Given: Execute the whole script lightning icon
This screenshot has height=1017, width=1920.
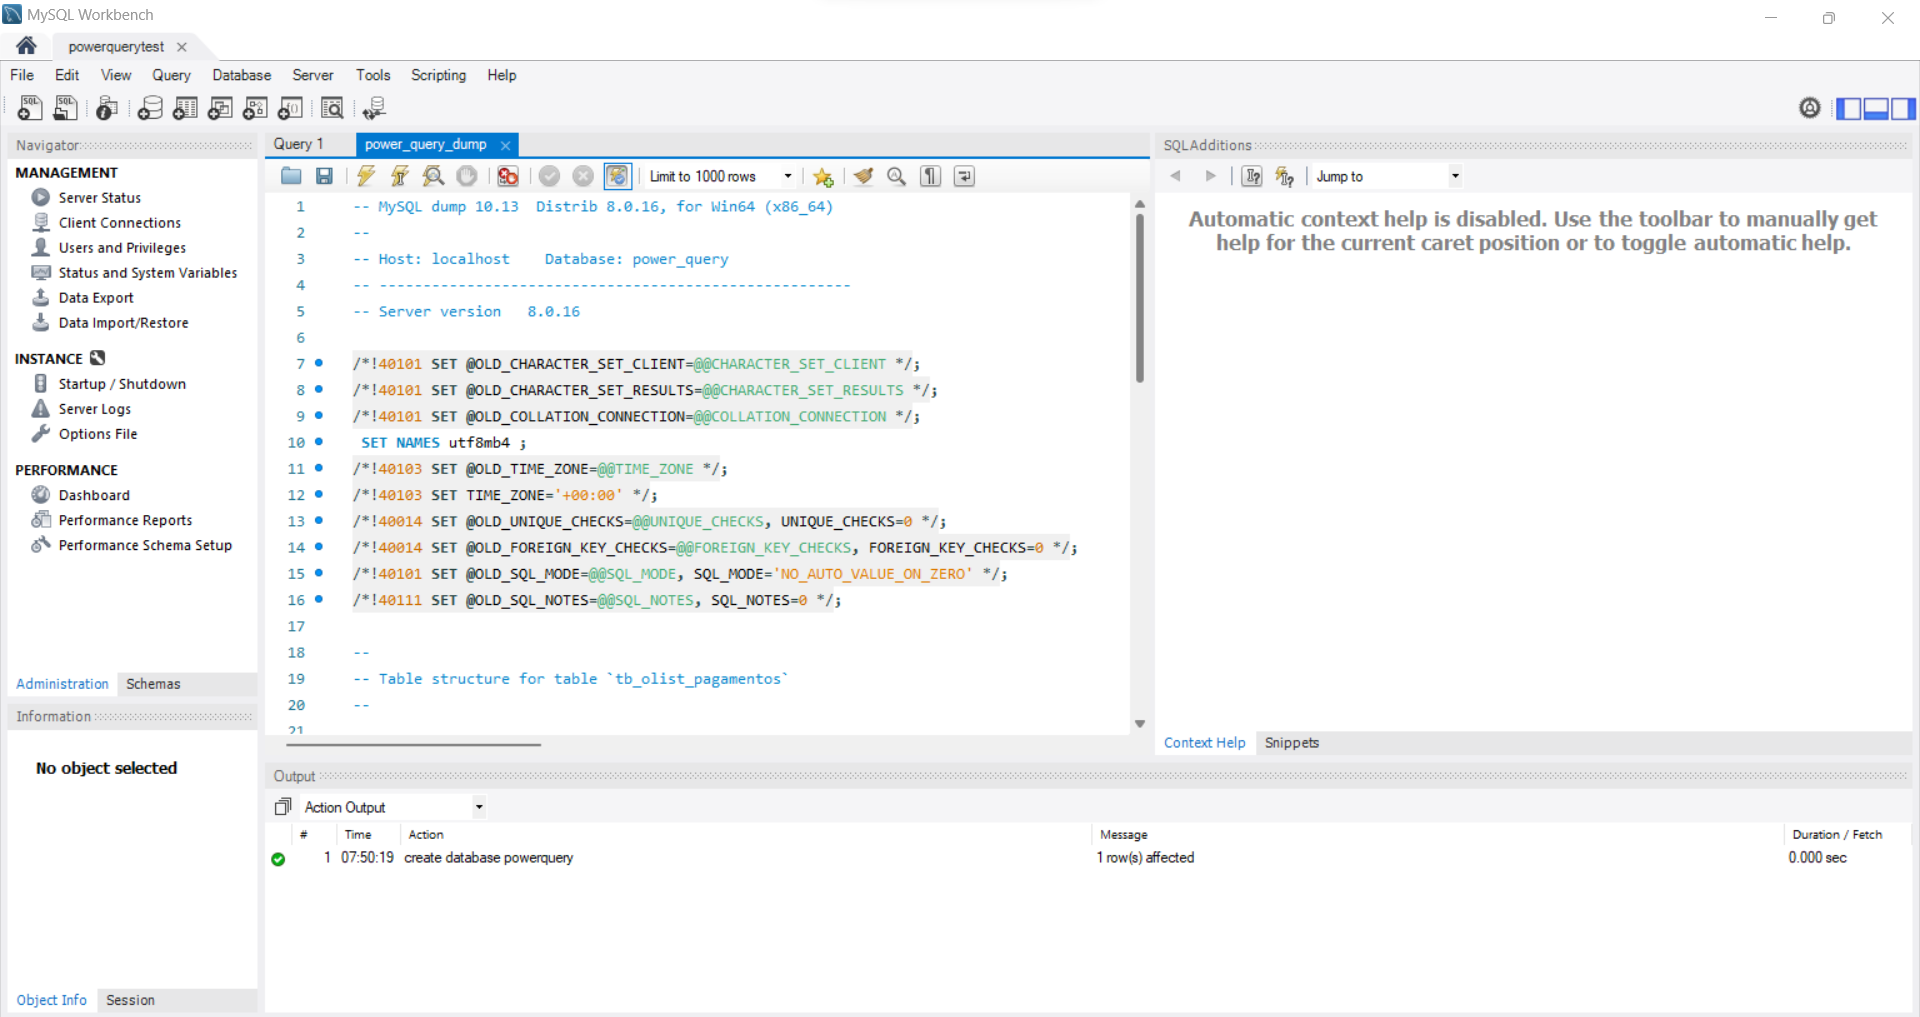Looking at the screenshot, I should coord(366,176).
